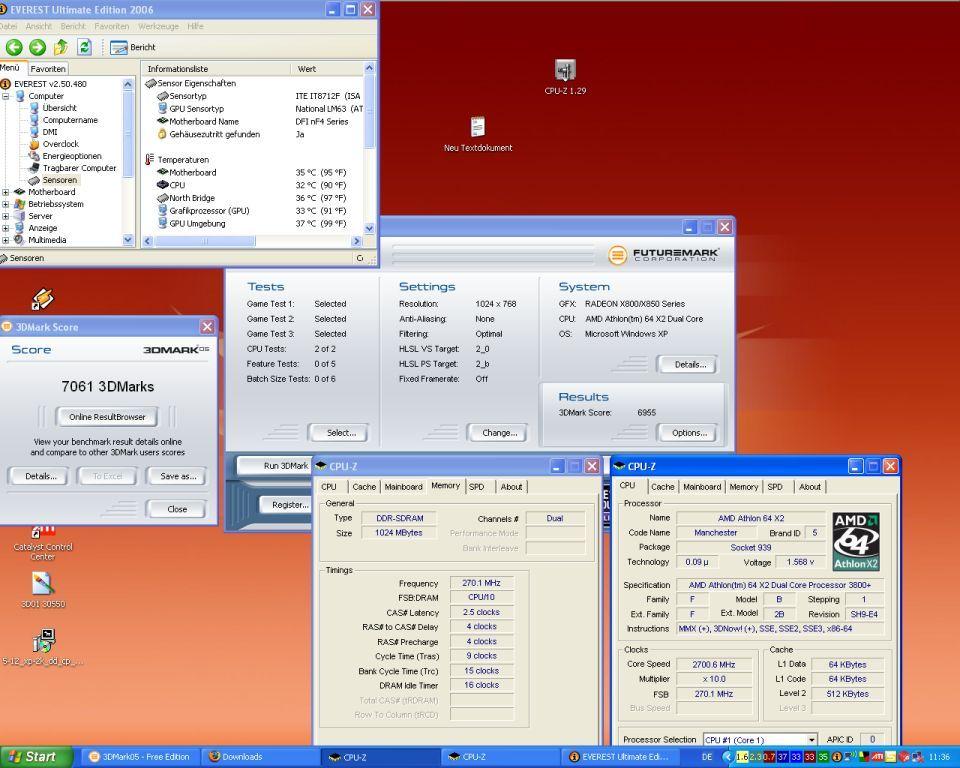Click the Online ResultBrowser button
This screenshot has height=768, width=960.
click(x=107, y=417)
